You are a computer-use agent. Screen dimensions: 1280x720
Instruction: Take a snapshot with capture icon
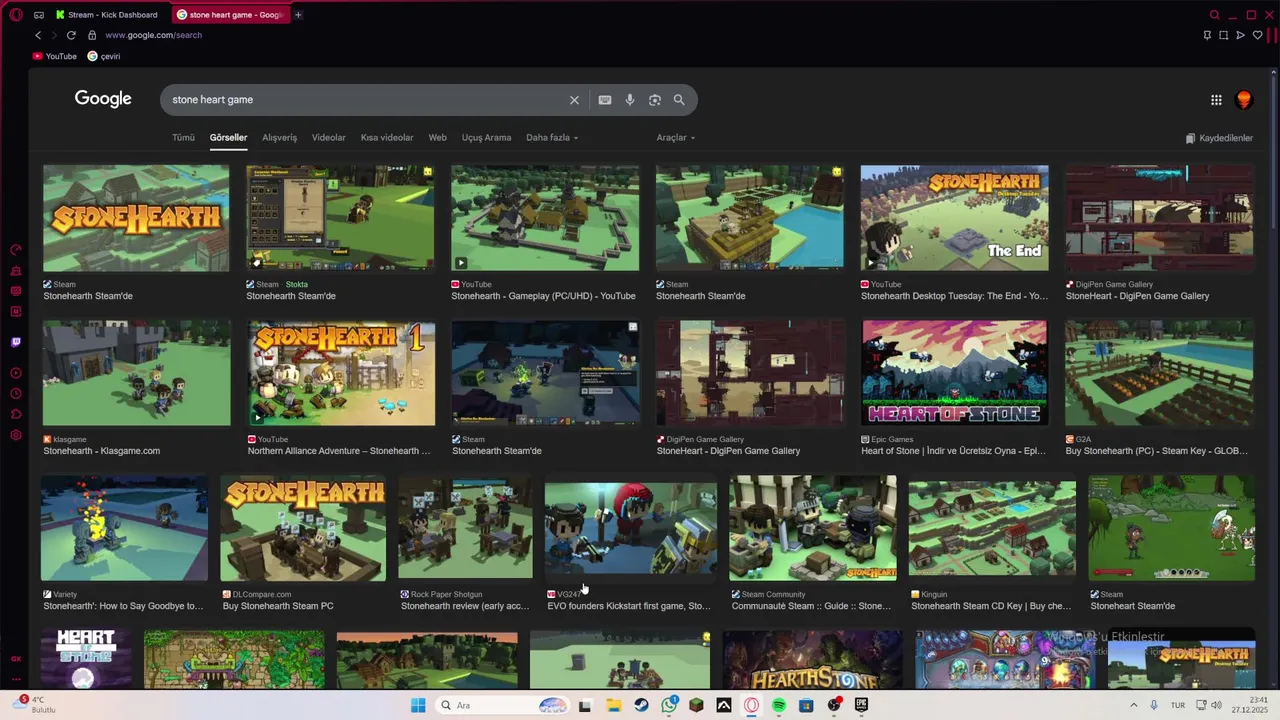click(1223, 35)
